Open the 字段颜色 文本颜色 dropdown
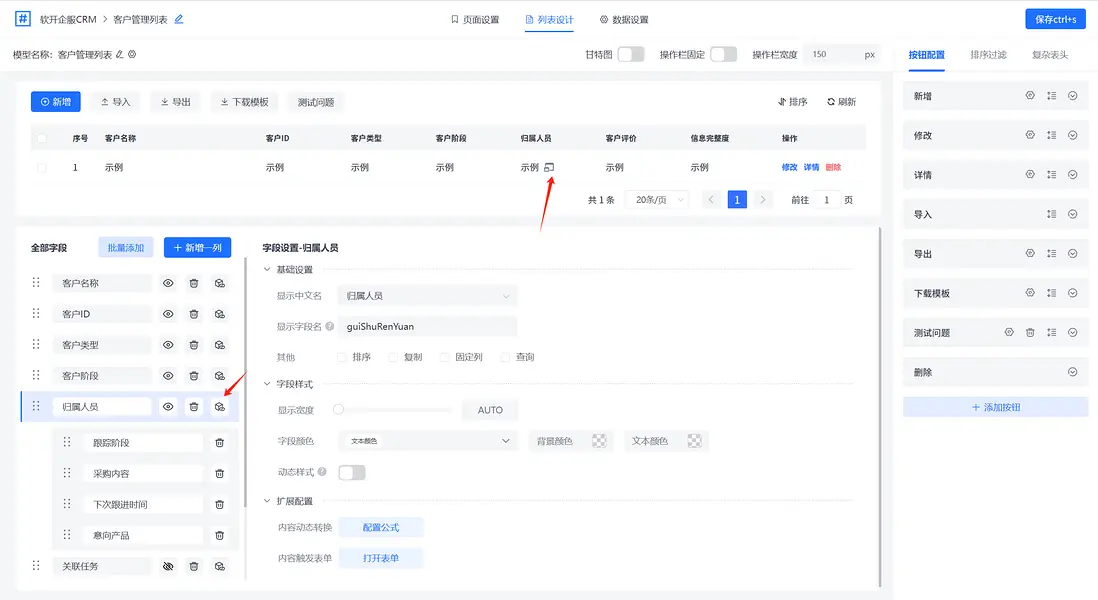This screenshot has height=600, width=1098. [427, 441]
